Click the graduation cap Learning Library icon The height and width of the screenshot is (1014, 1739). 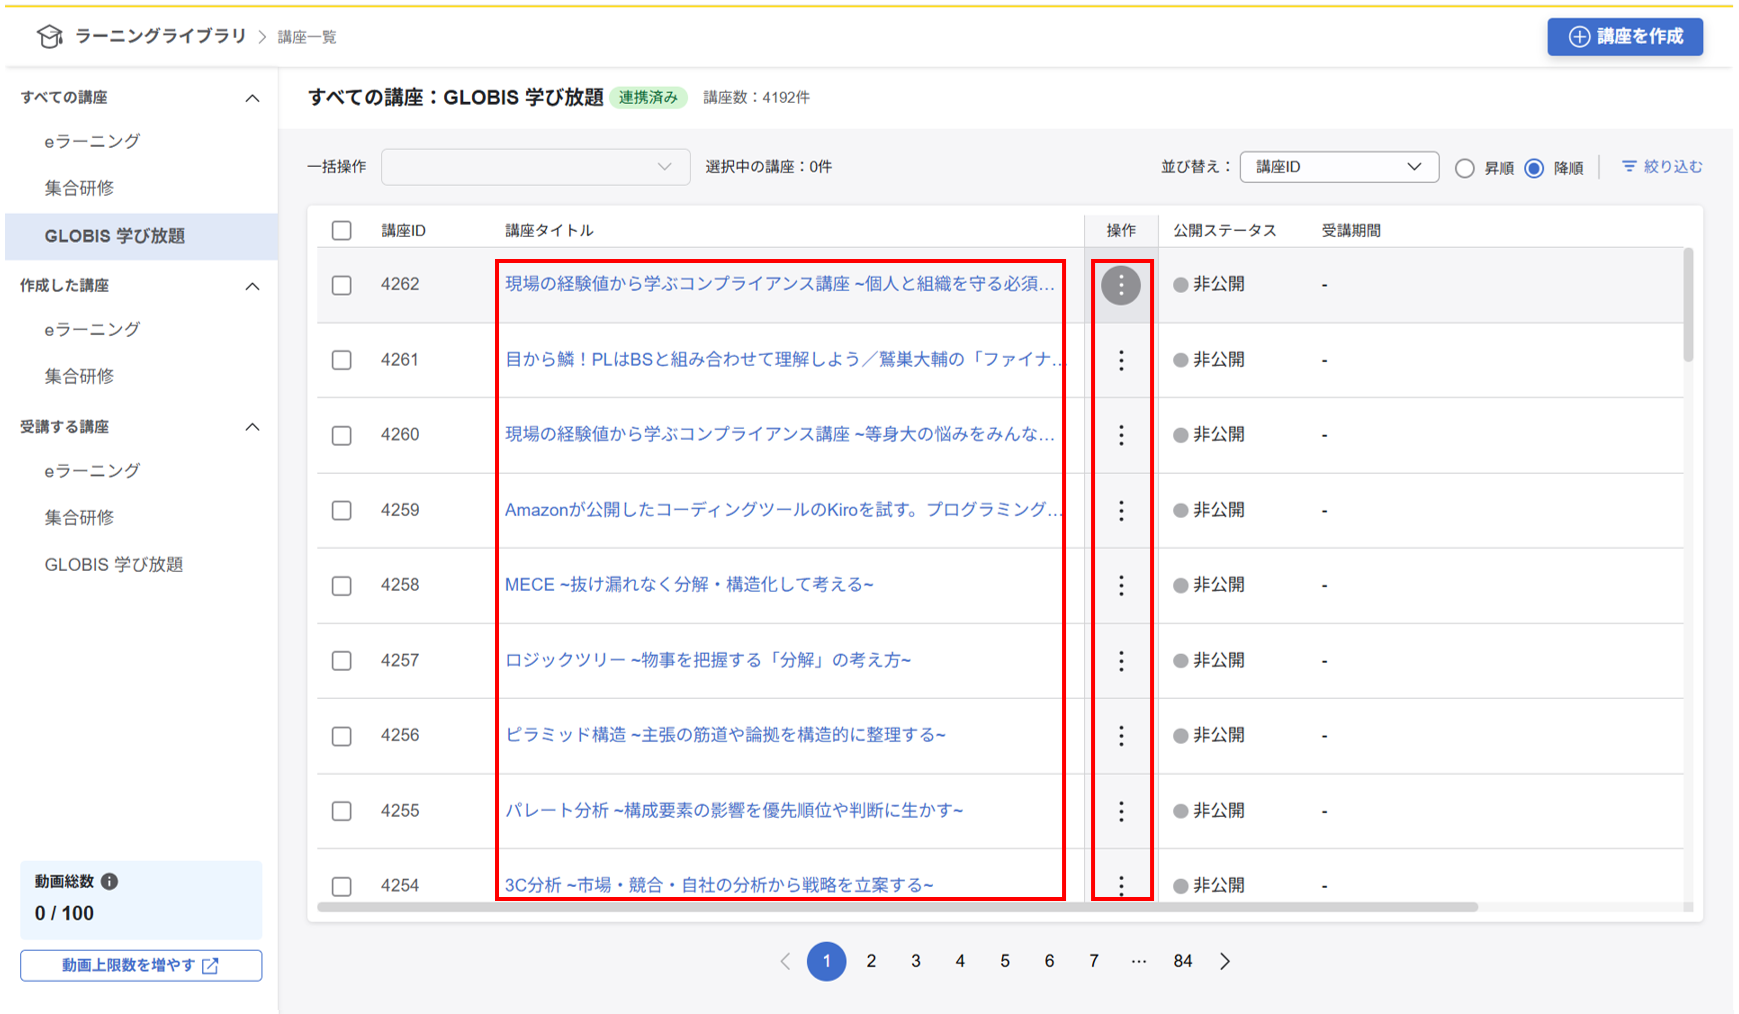[49, 37]
